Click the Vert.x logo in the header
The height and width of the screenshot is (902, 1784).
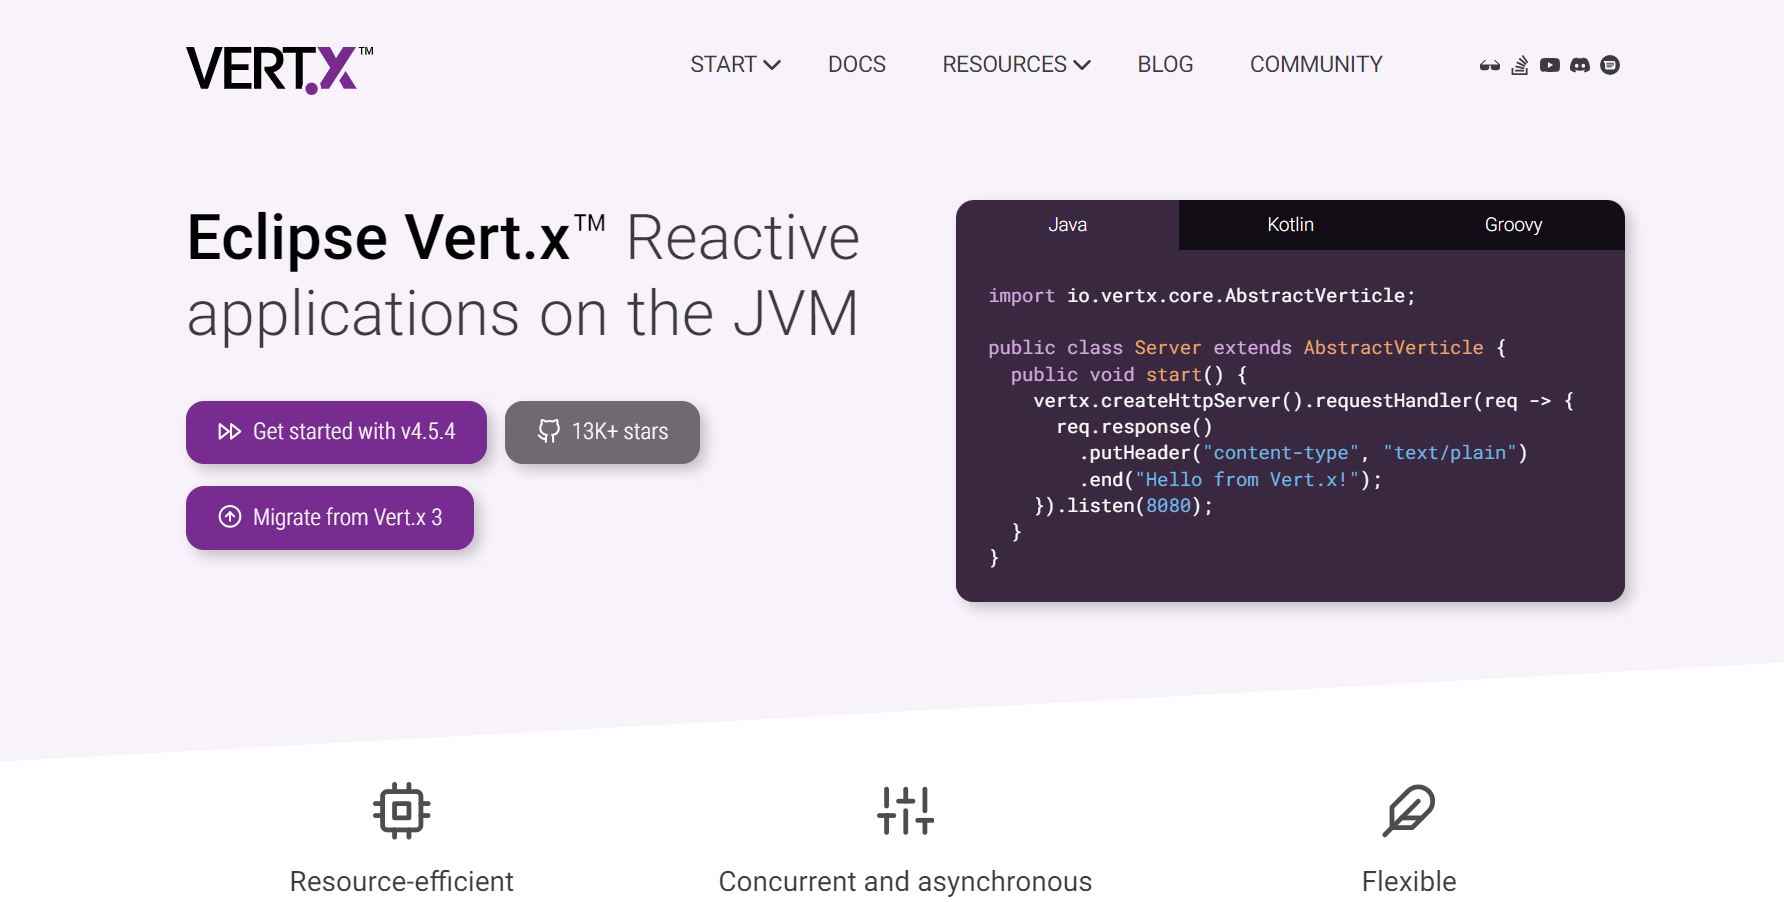click(279, 69)
